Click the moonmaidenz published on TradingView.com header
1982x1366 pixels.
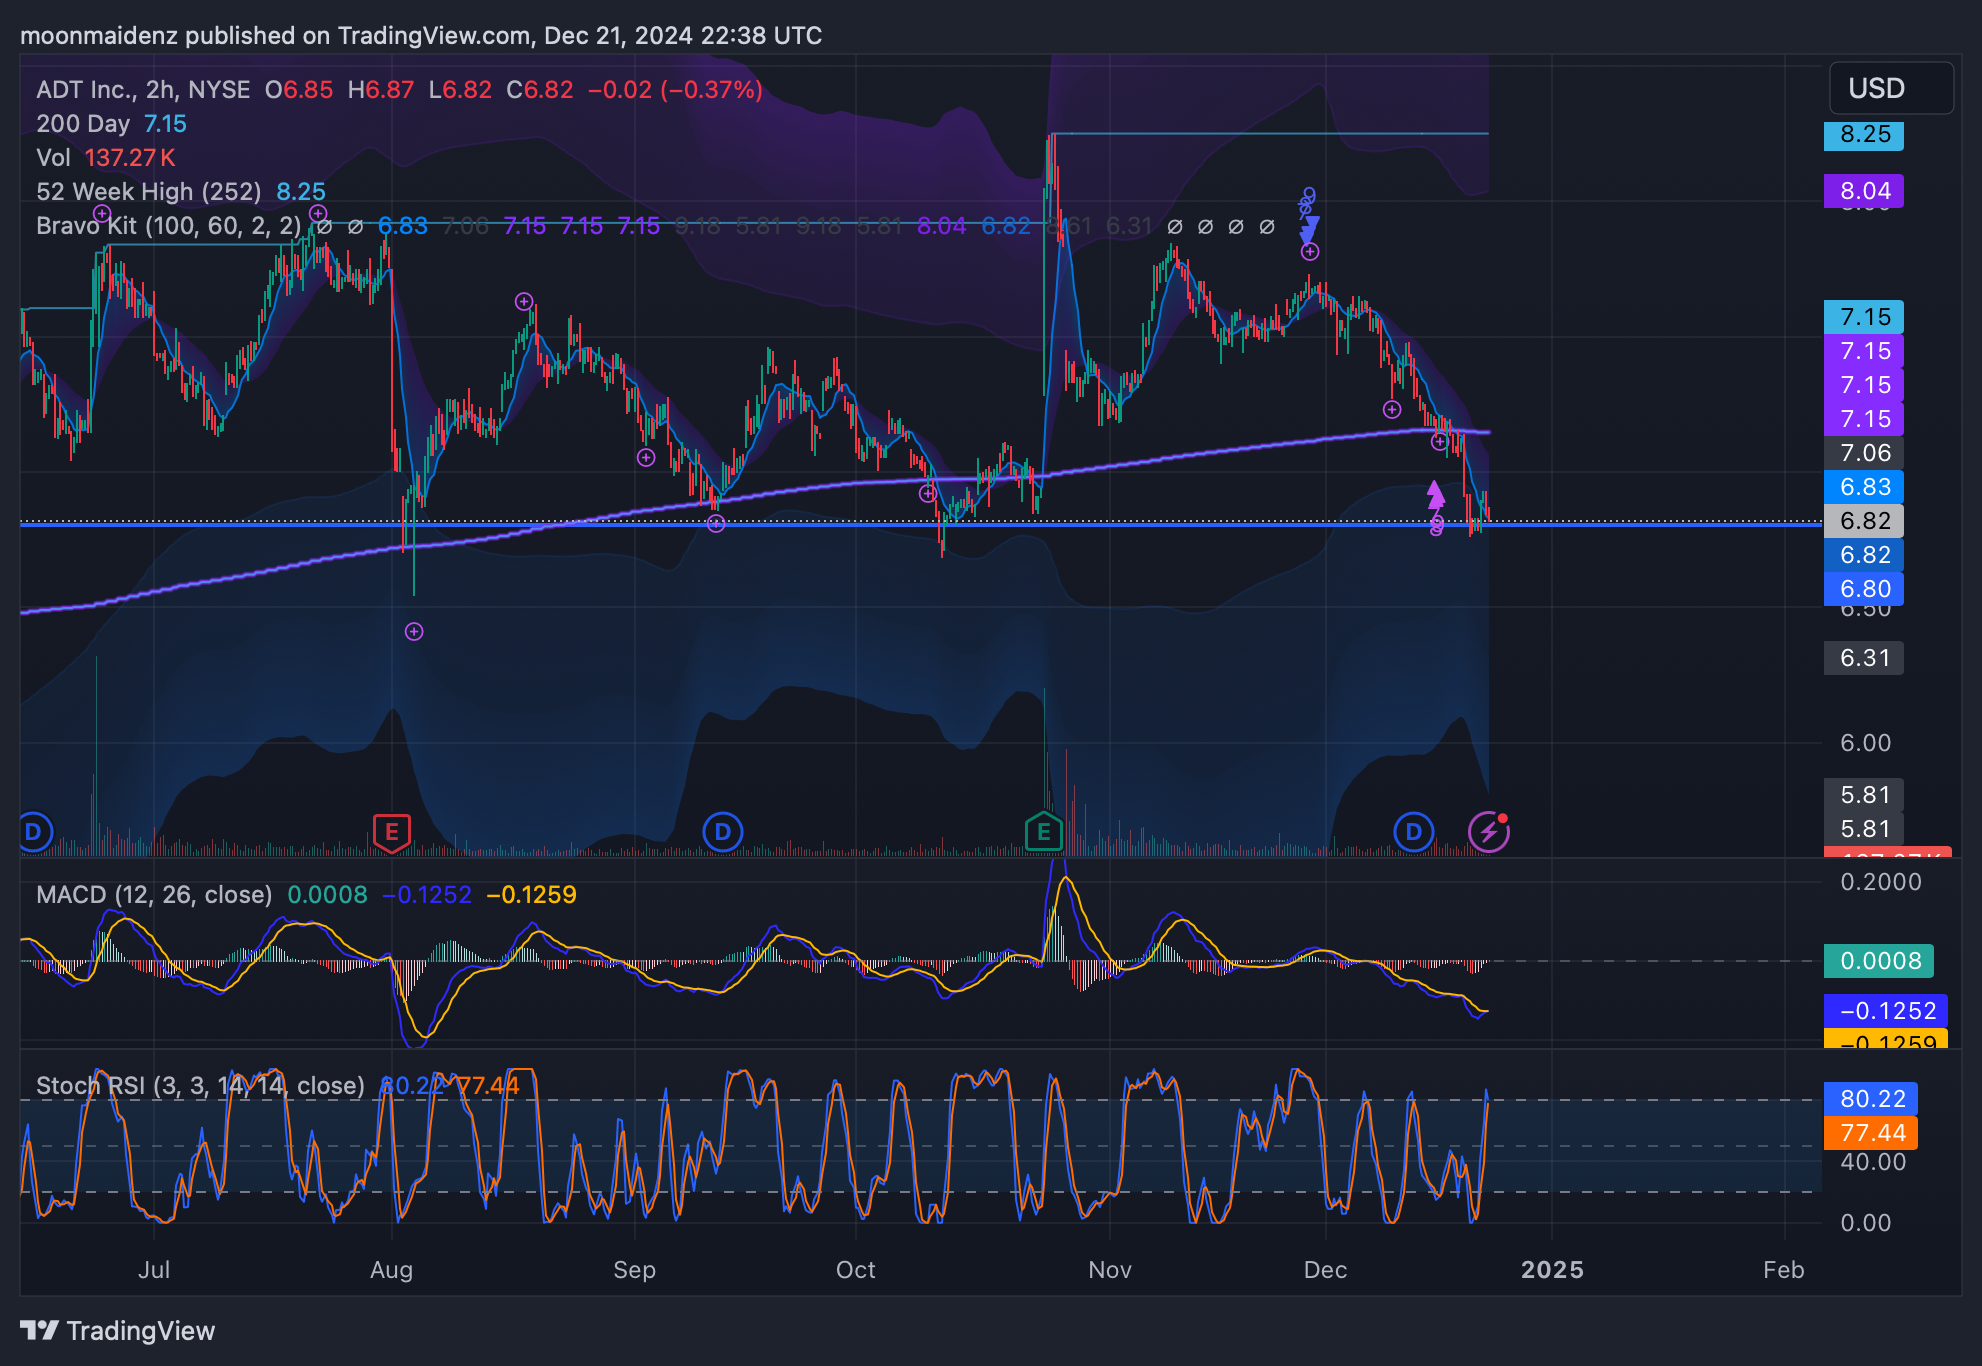pos(421,36)
